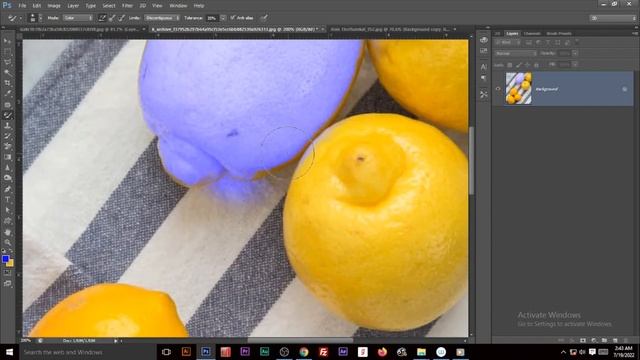The image size is (640, 360).
Task: Toggle lock position in Layers panel
Action: pyautogui.click(x=527, y=64)
